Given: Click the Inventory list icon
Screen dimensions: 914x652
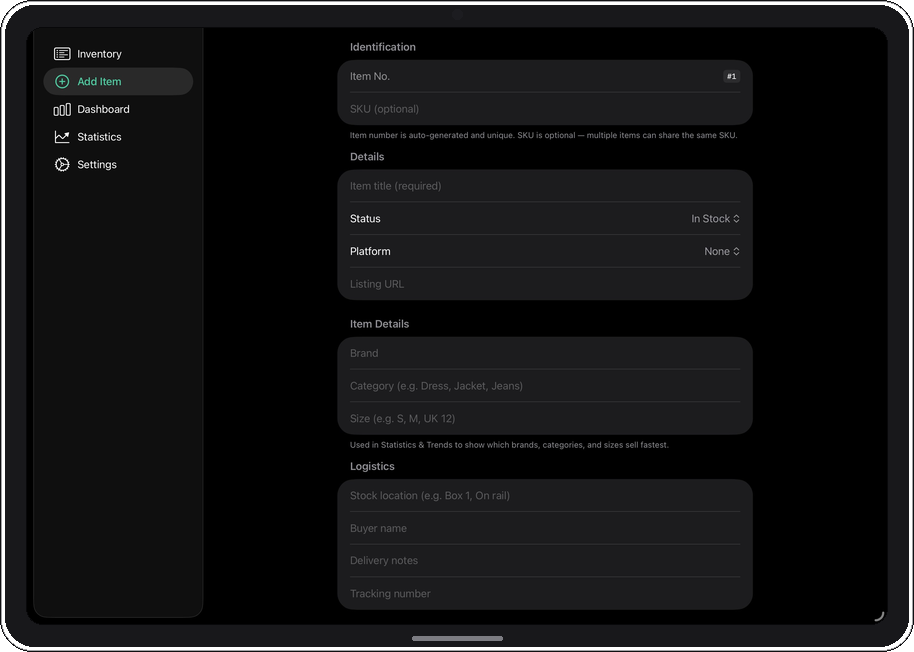Looking at the screenshot, I should coord(62,54).
